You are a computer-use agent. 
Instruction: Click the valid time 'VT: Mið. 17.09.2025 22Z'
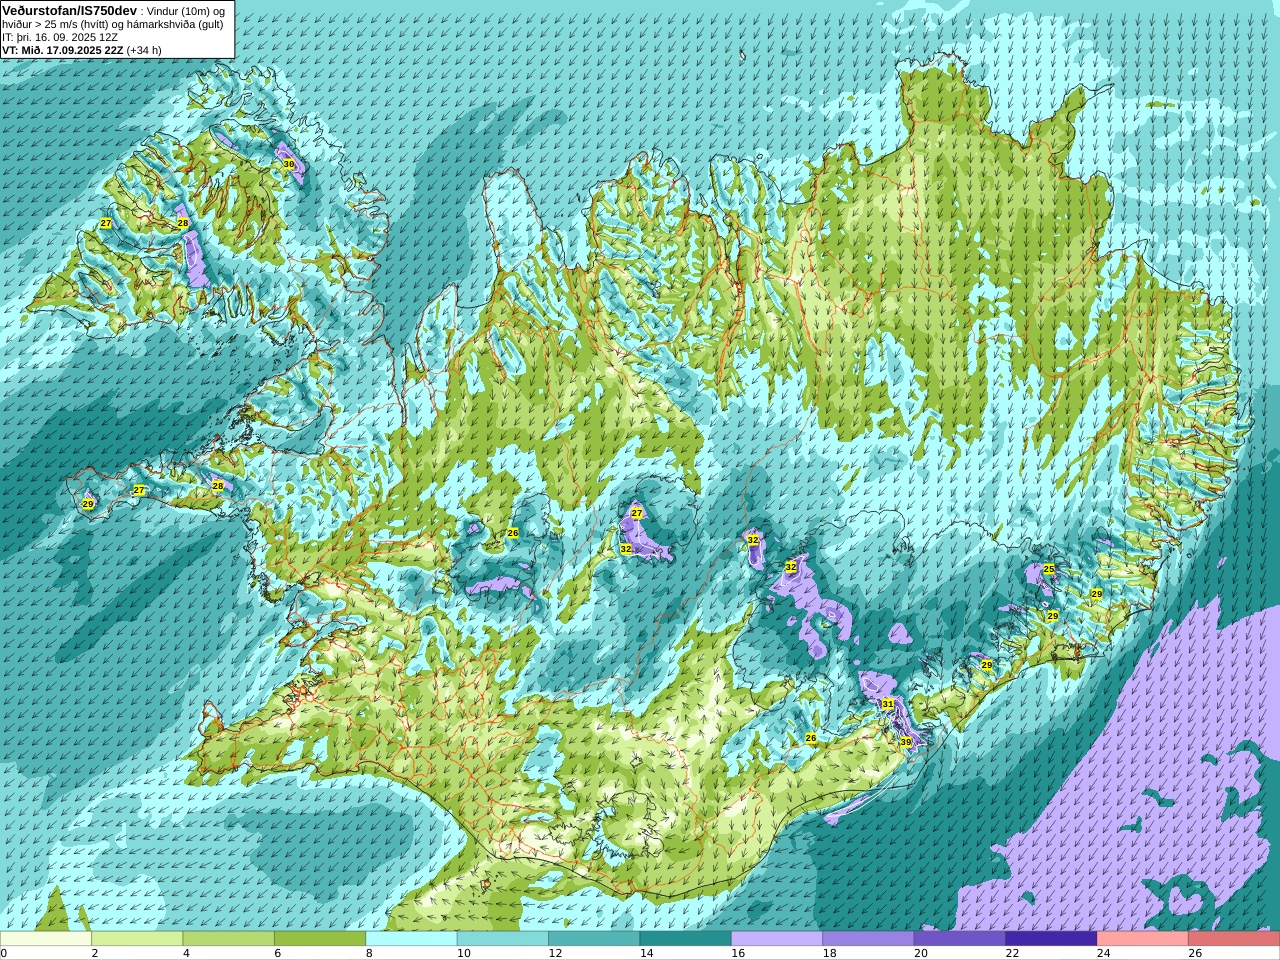pos(62,50)
